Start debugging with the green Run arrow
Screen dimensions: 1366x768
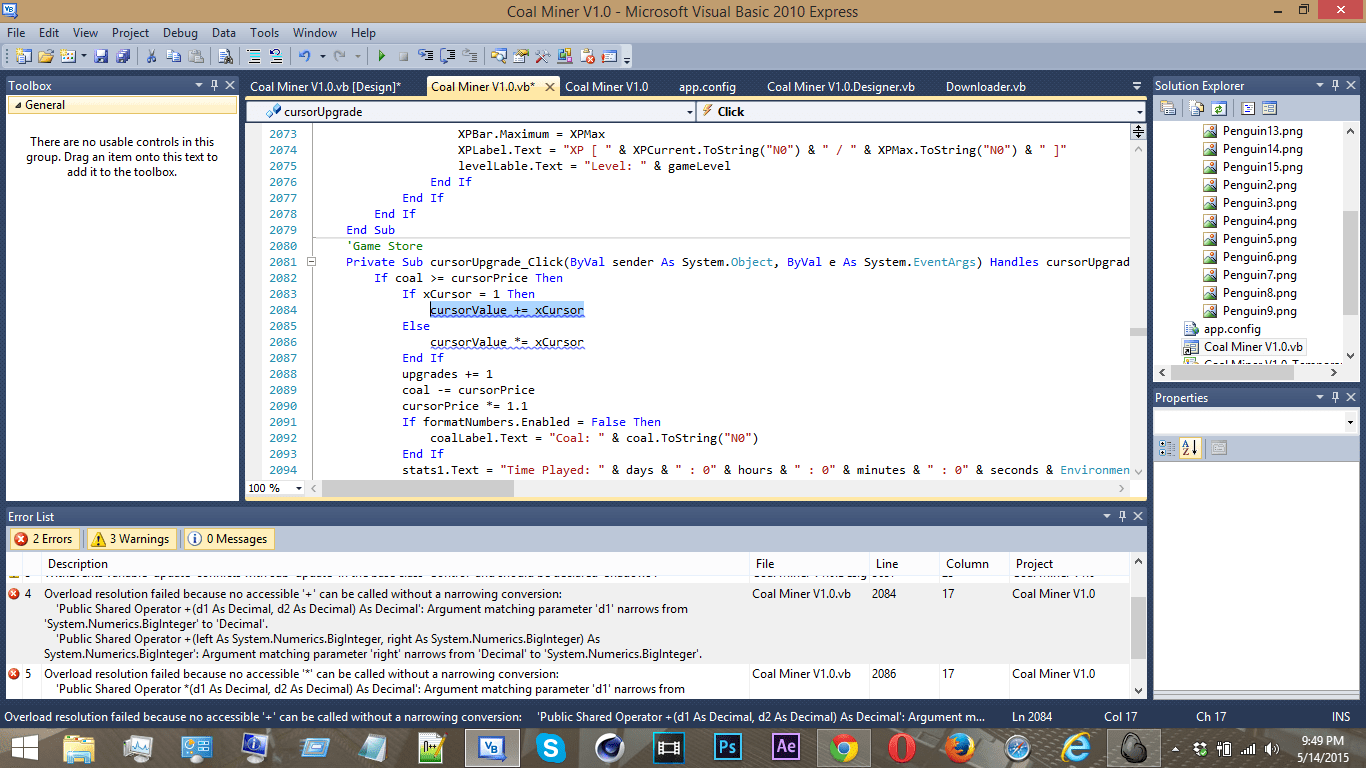tap(382, 57)
